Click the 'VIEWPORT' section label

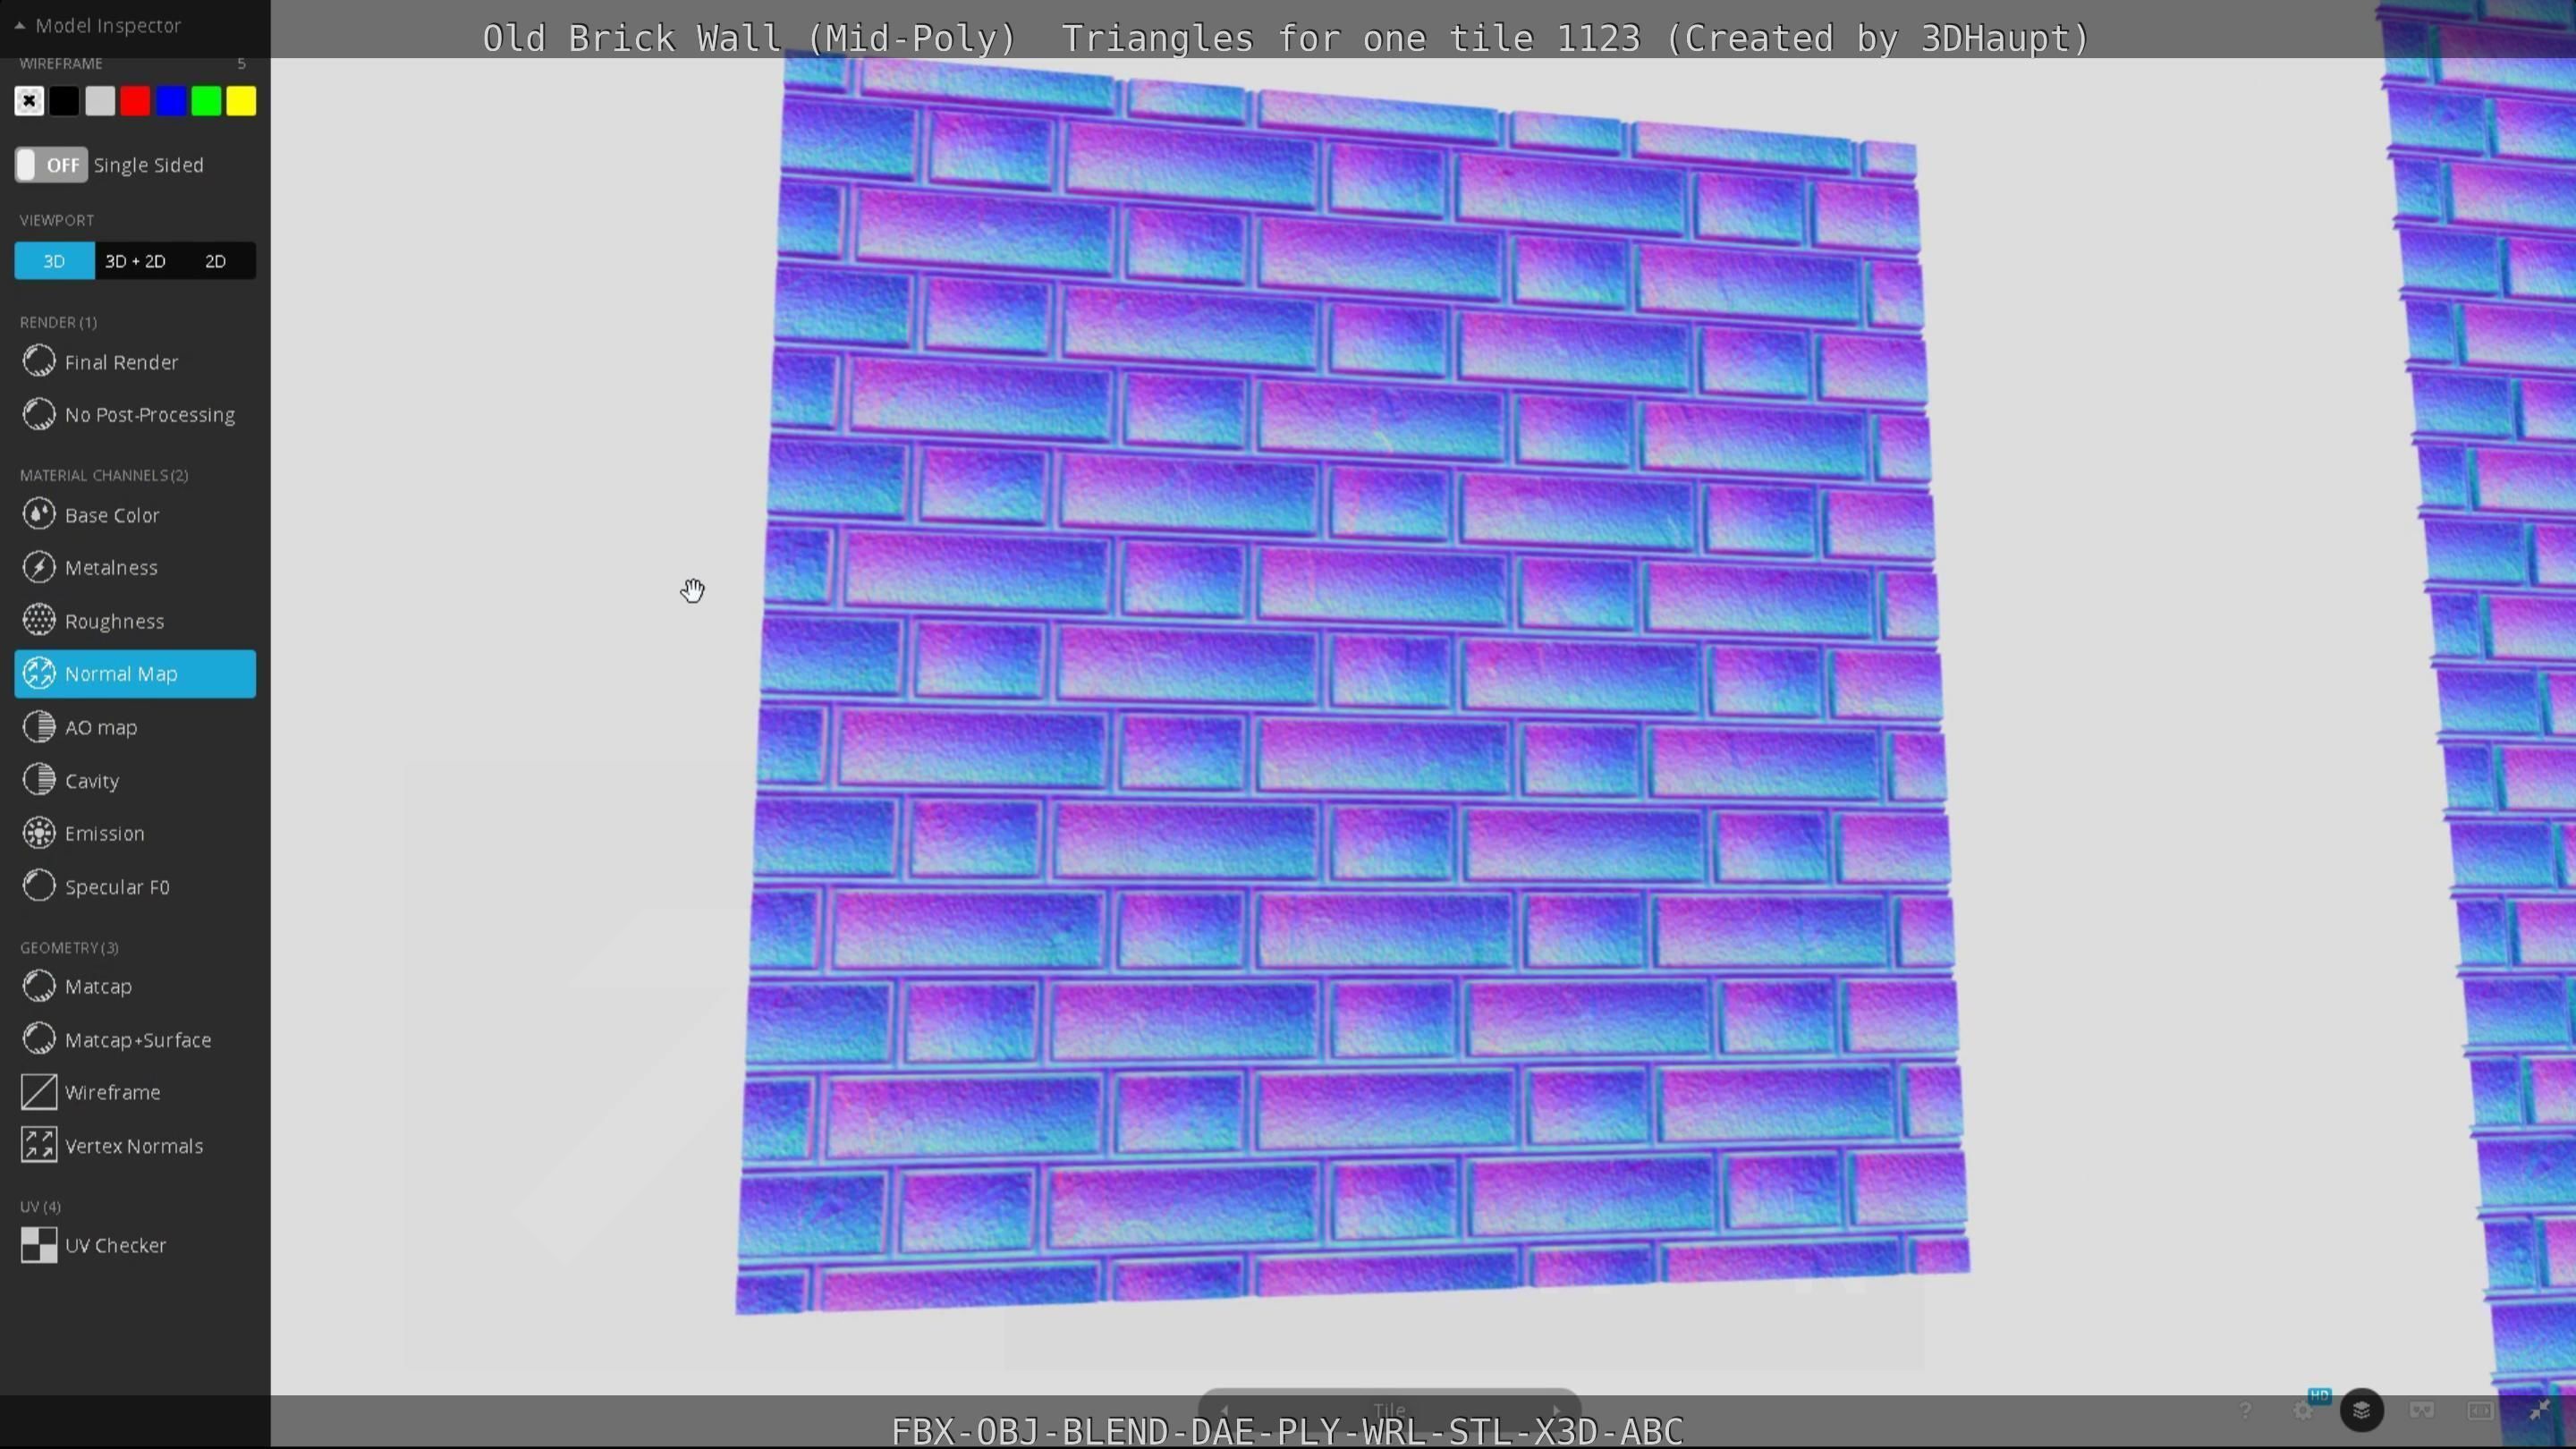tap(57, 220)
